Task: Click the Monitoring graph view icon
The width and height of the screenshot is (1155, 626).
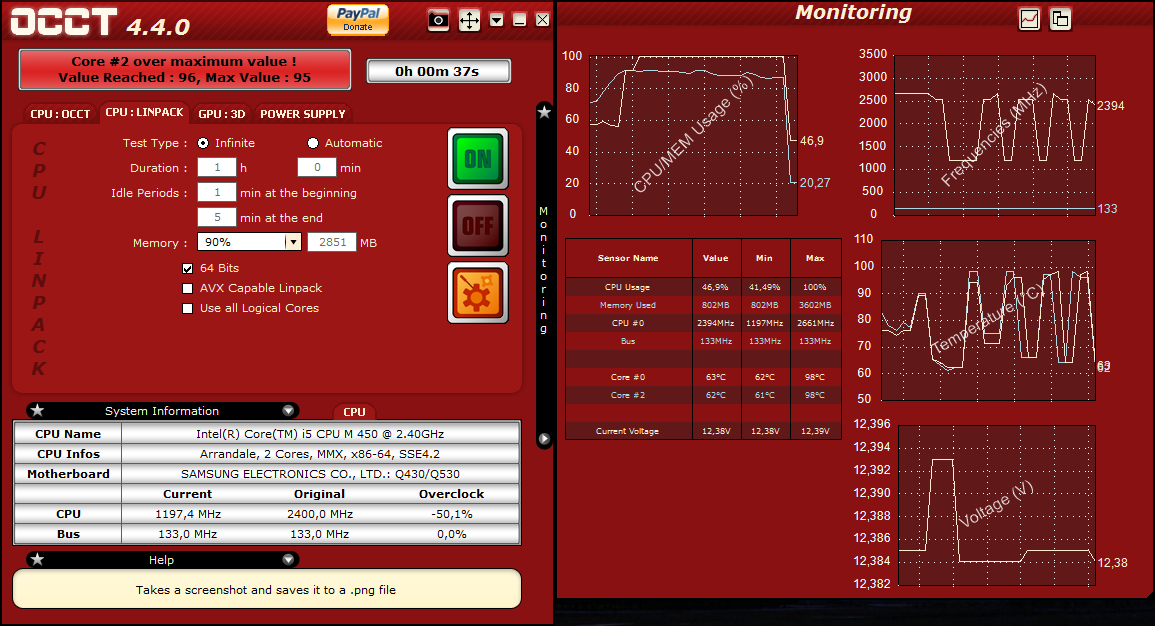Action: (x=1029, y=19)
